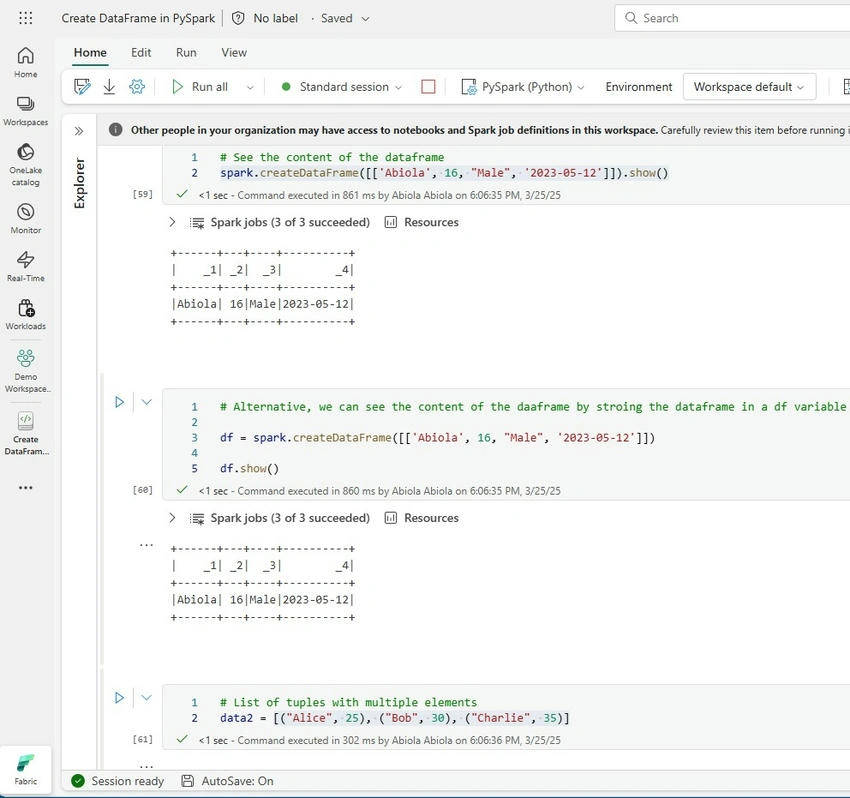The image size is (850, 798).
Task: Click the No label sensitivity button
Action: [x=275, y=18]
